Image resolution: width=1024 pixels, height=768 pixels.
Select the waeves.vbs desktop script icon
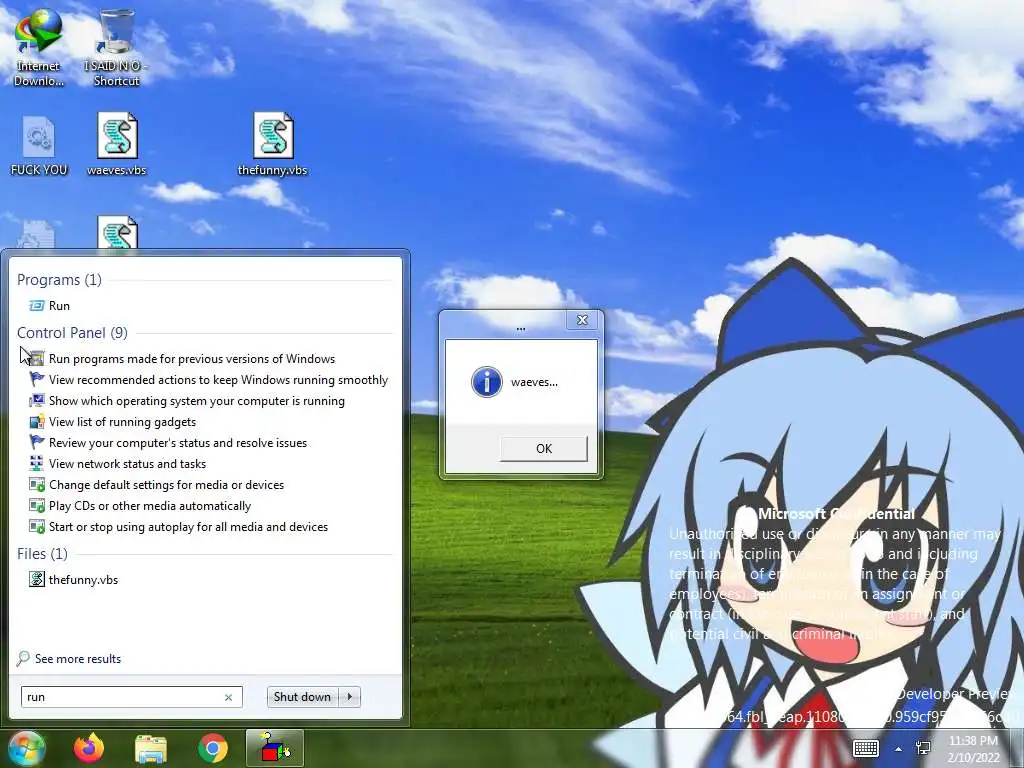point(117,144)
